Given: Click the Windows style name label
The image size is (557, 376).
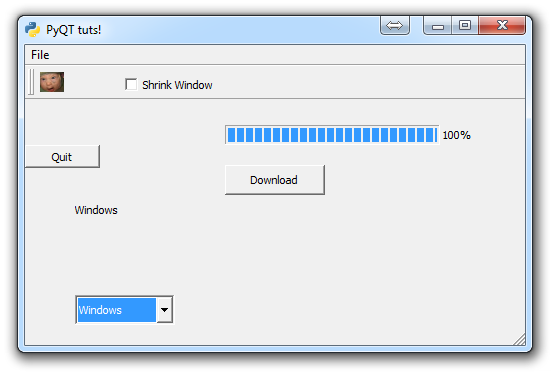Looking at the screenshot, I should coord(96,210).
